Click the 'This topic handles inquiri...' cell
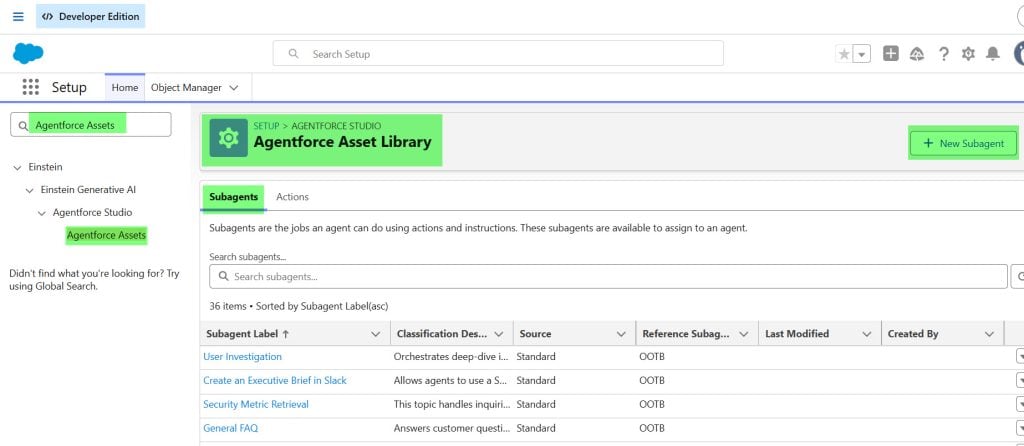This screenshot has height=446, width=1024. [451, 404]
